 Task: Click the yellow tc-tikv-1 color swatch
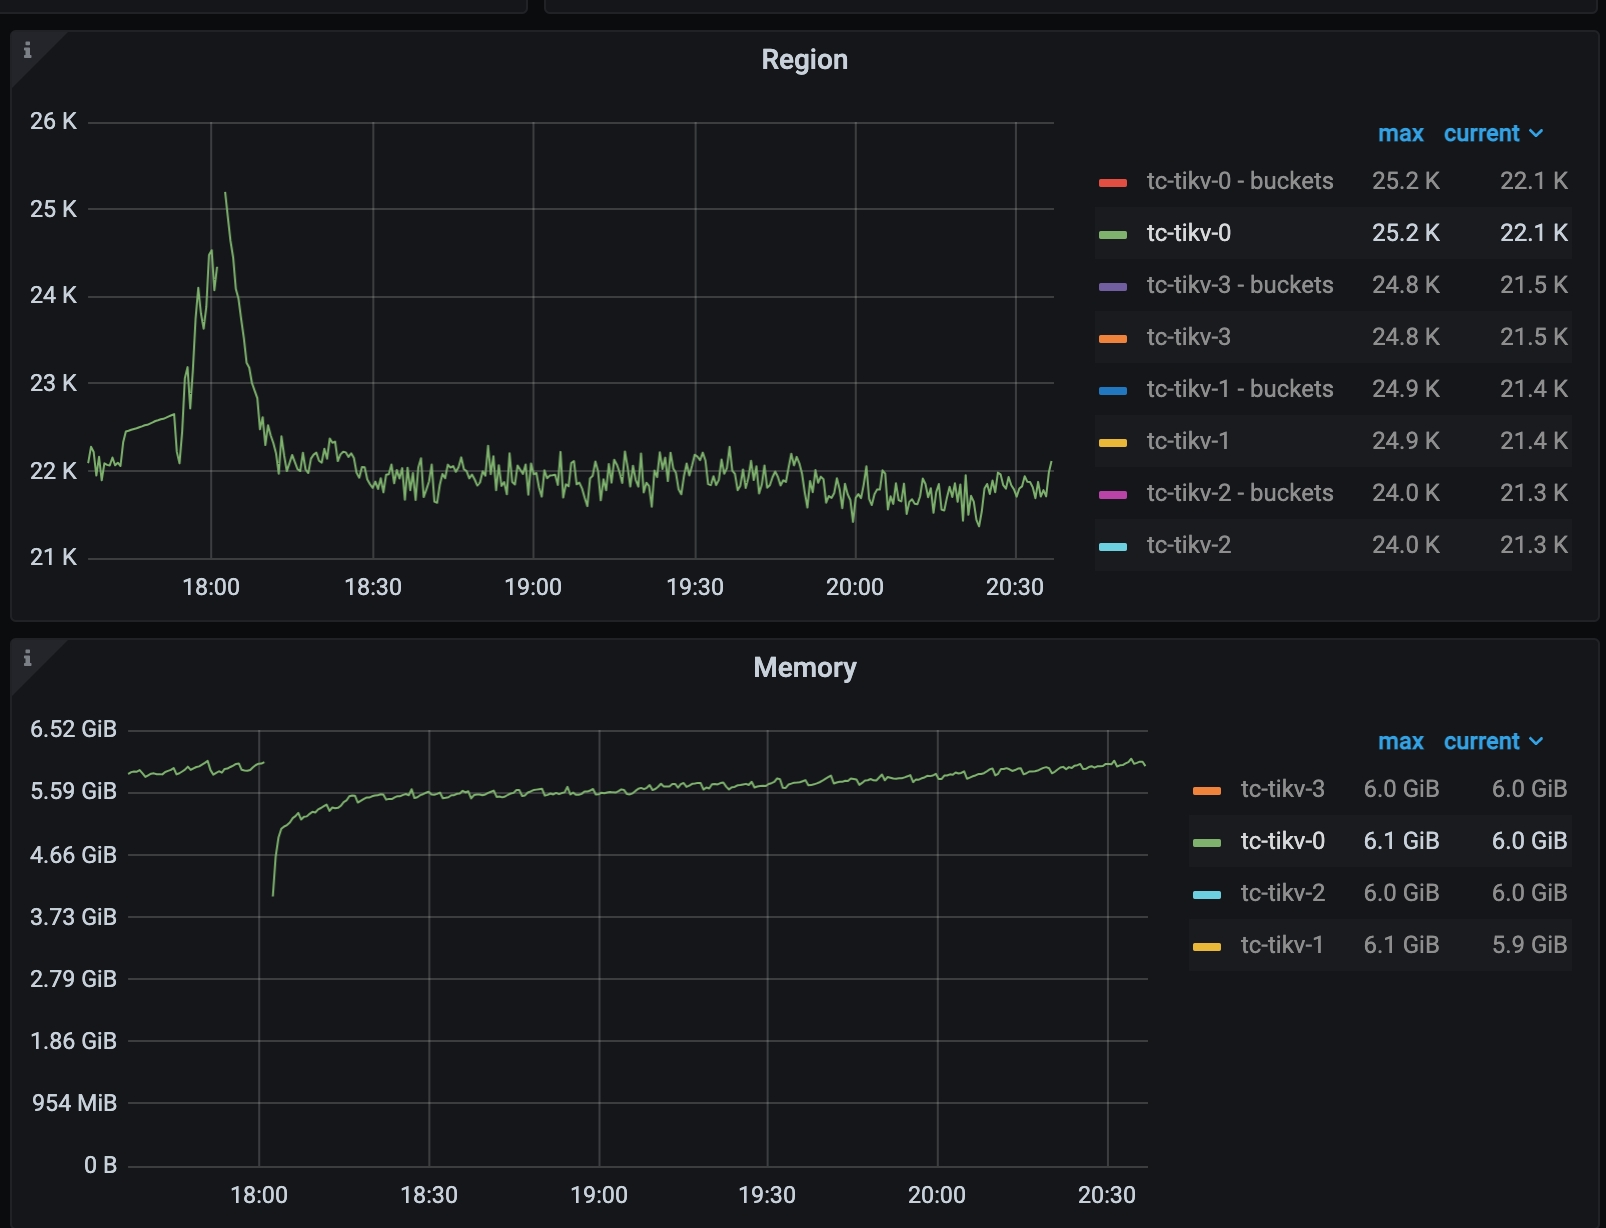(x=1113, y=441)
